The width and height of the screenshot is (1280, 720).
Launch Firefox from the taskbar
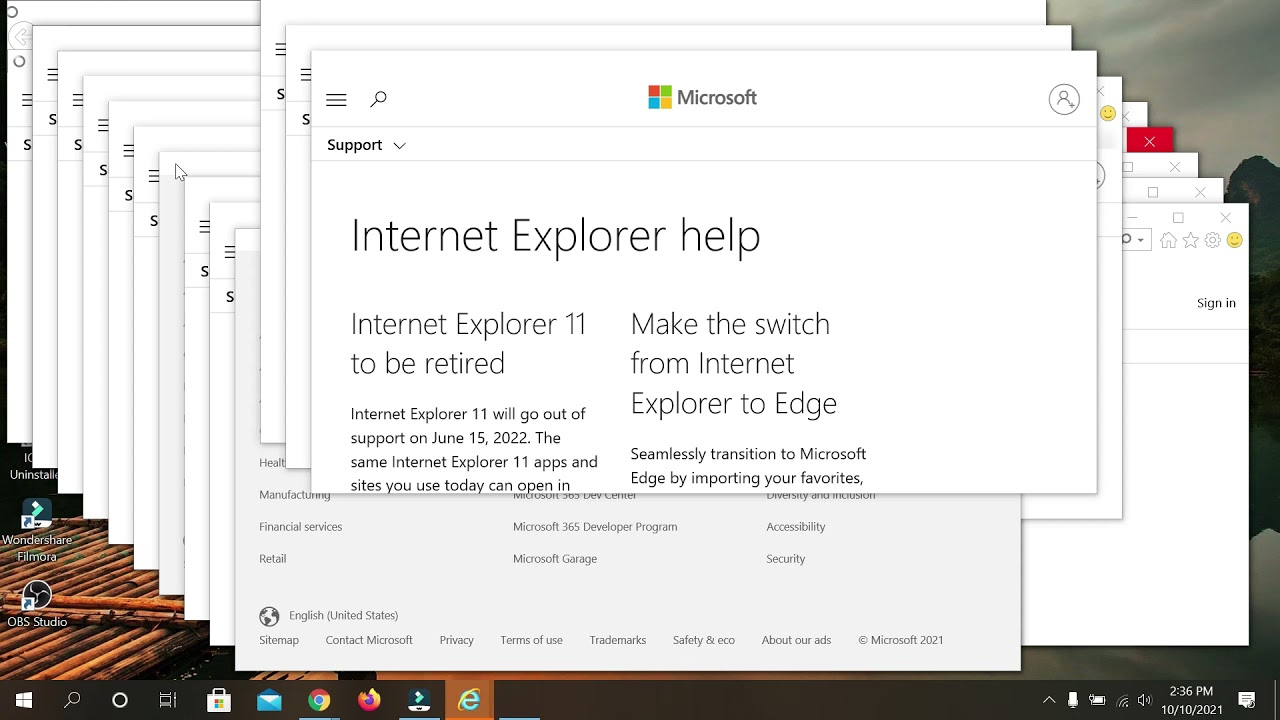[369, 700]
